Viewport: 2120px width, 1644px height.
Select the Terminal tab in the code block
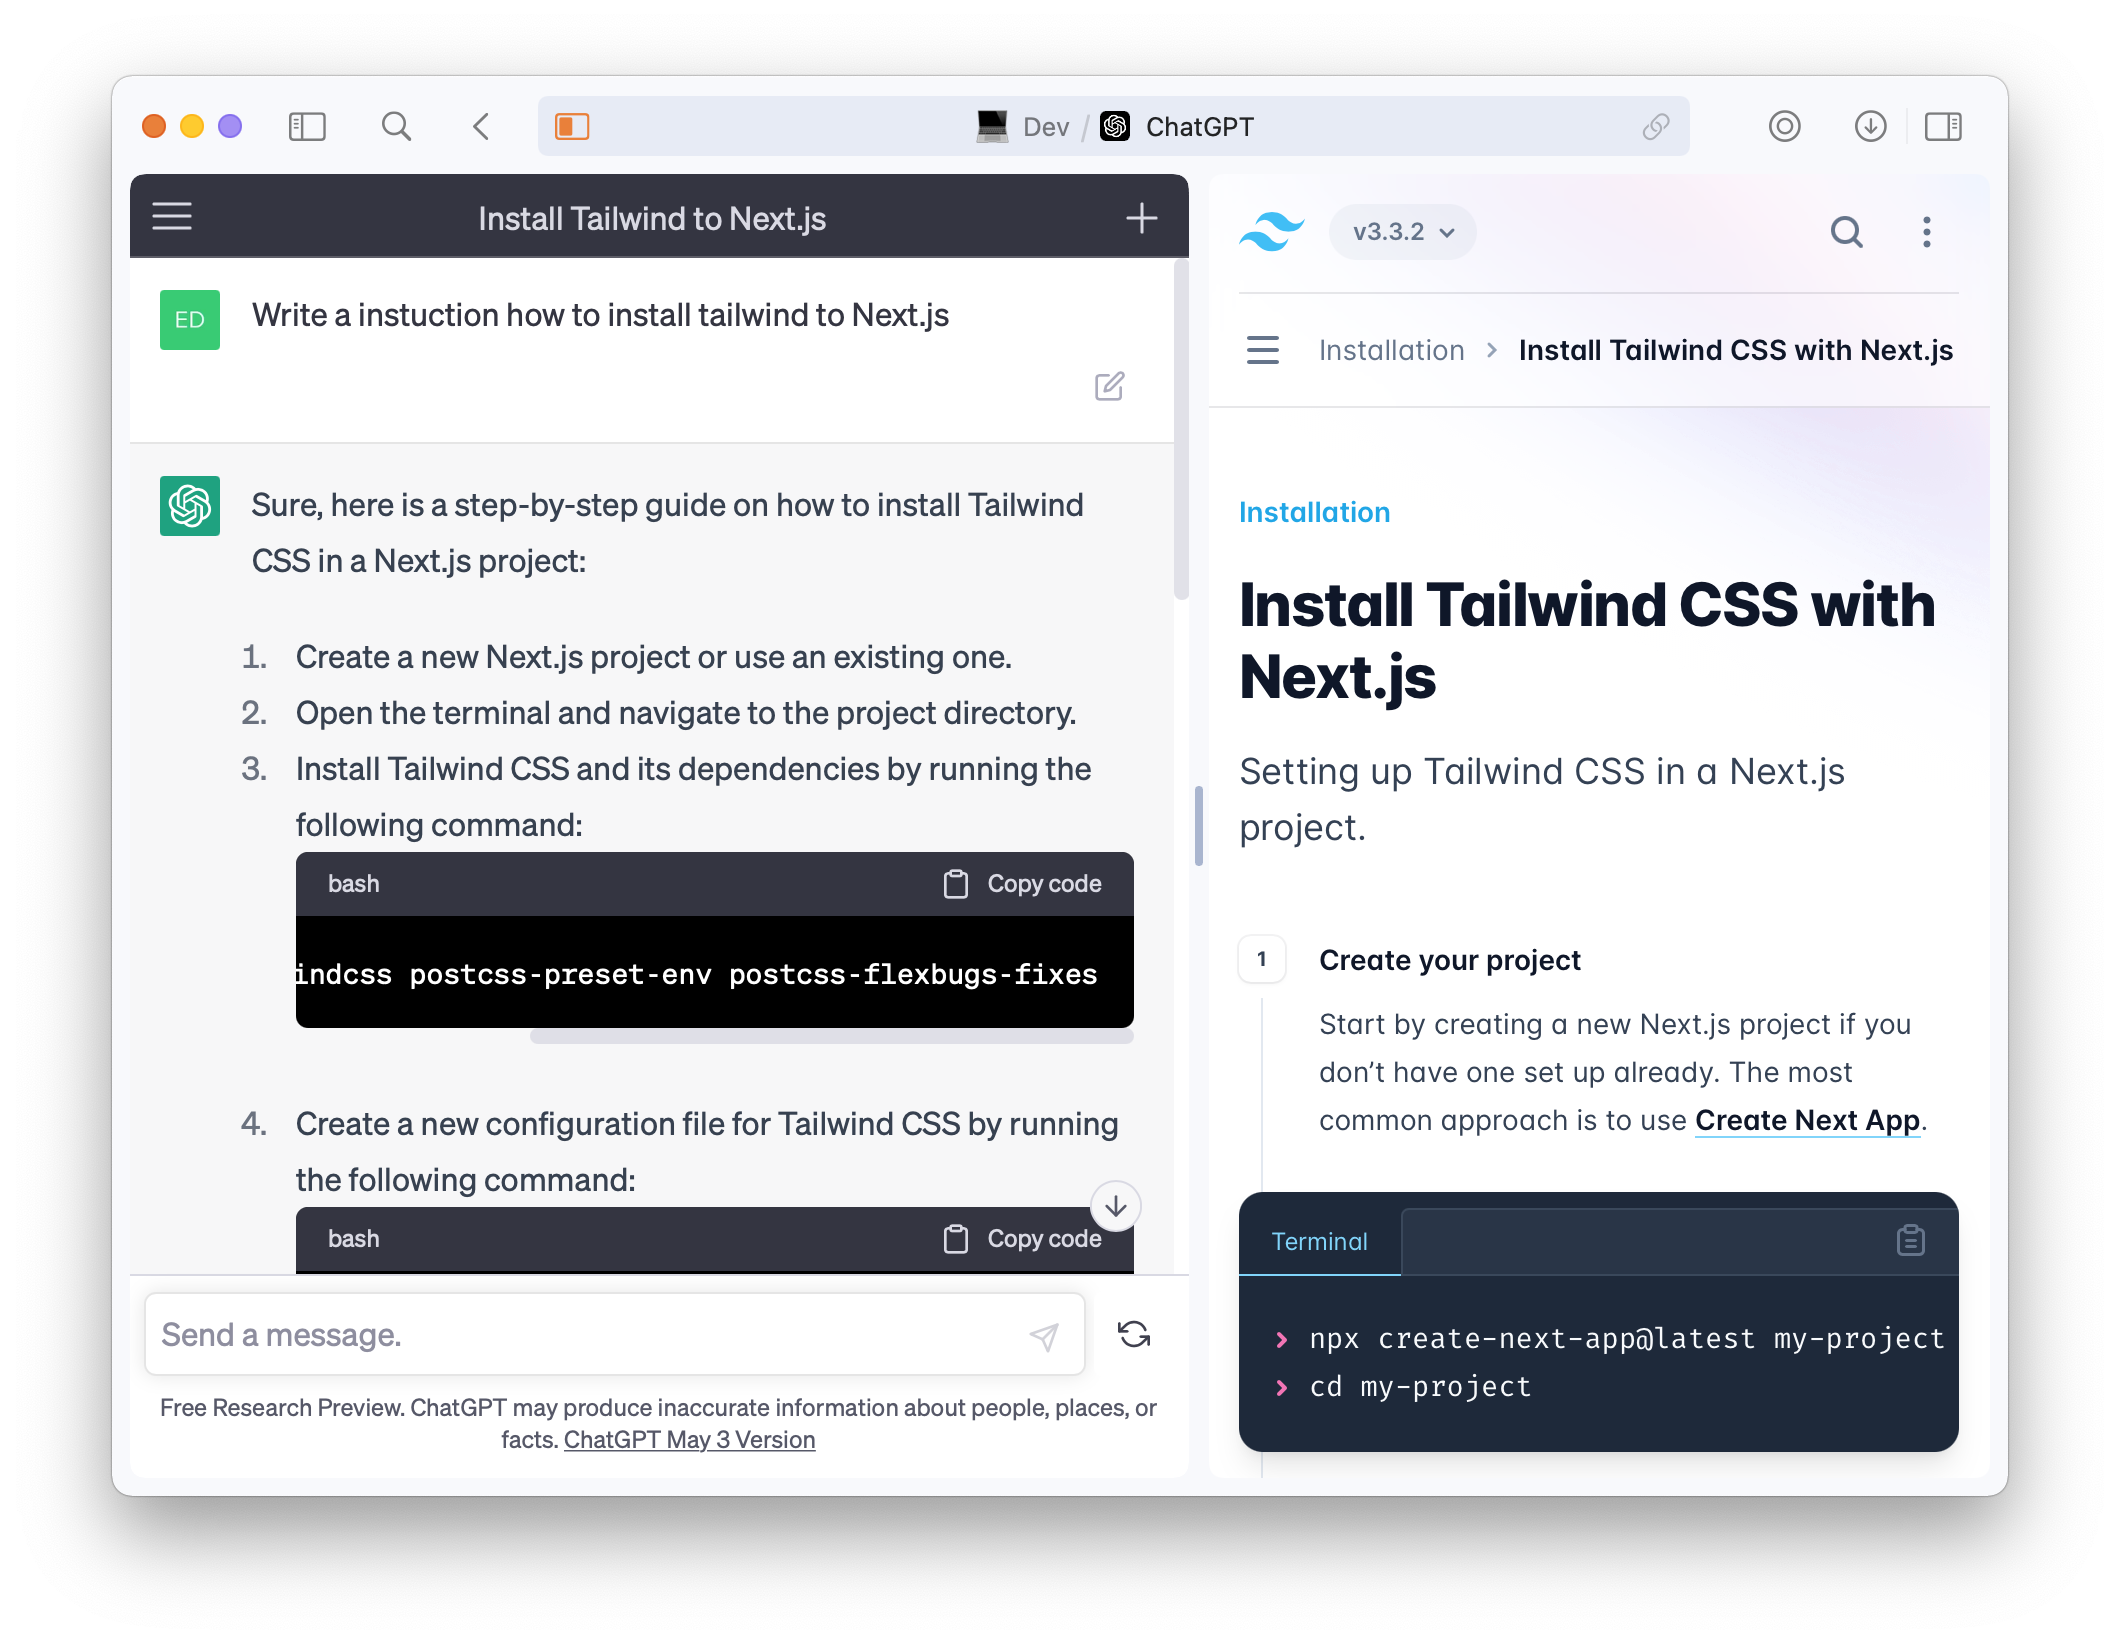[1319, 1241]
